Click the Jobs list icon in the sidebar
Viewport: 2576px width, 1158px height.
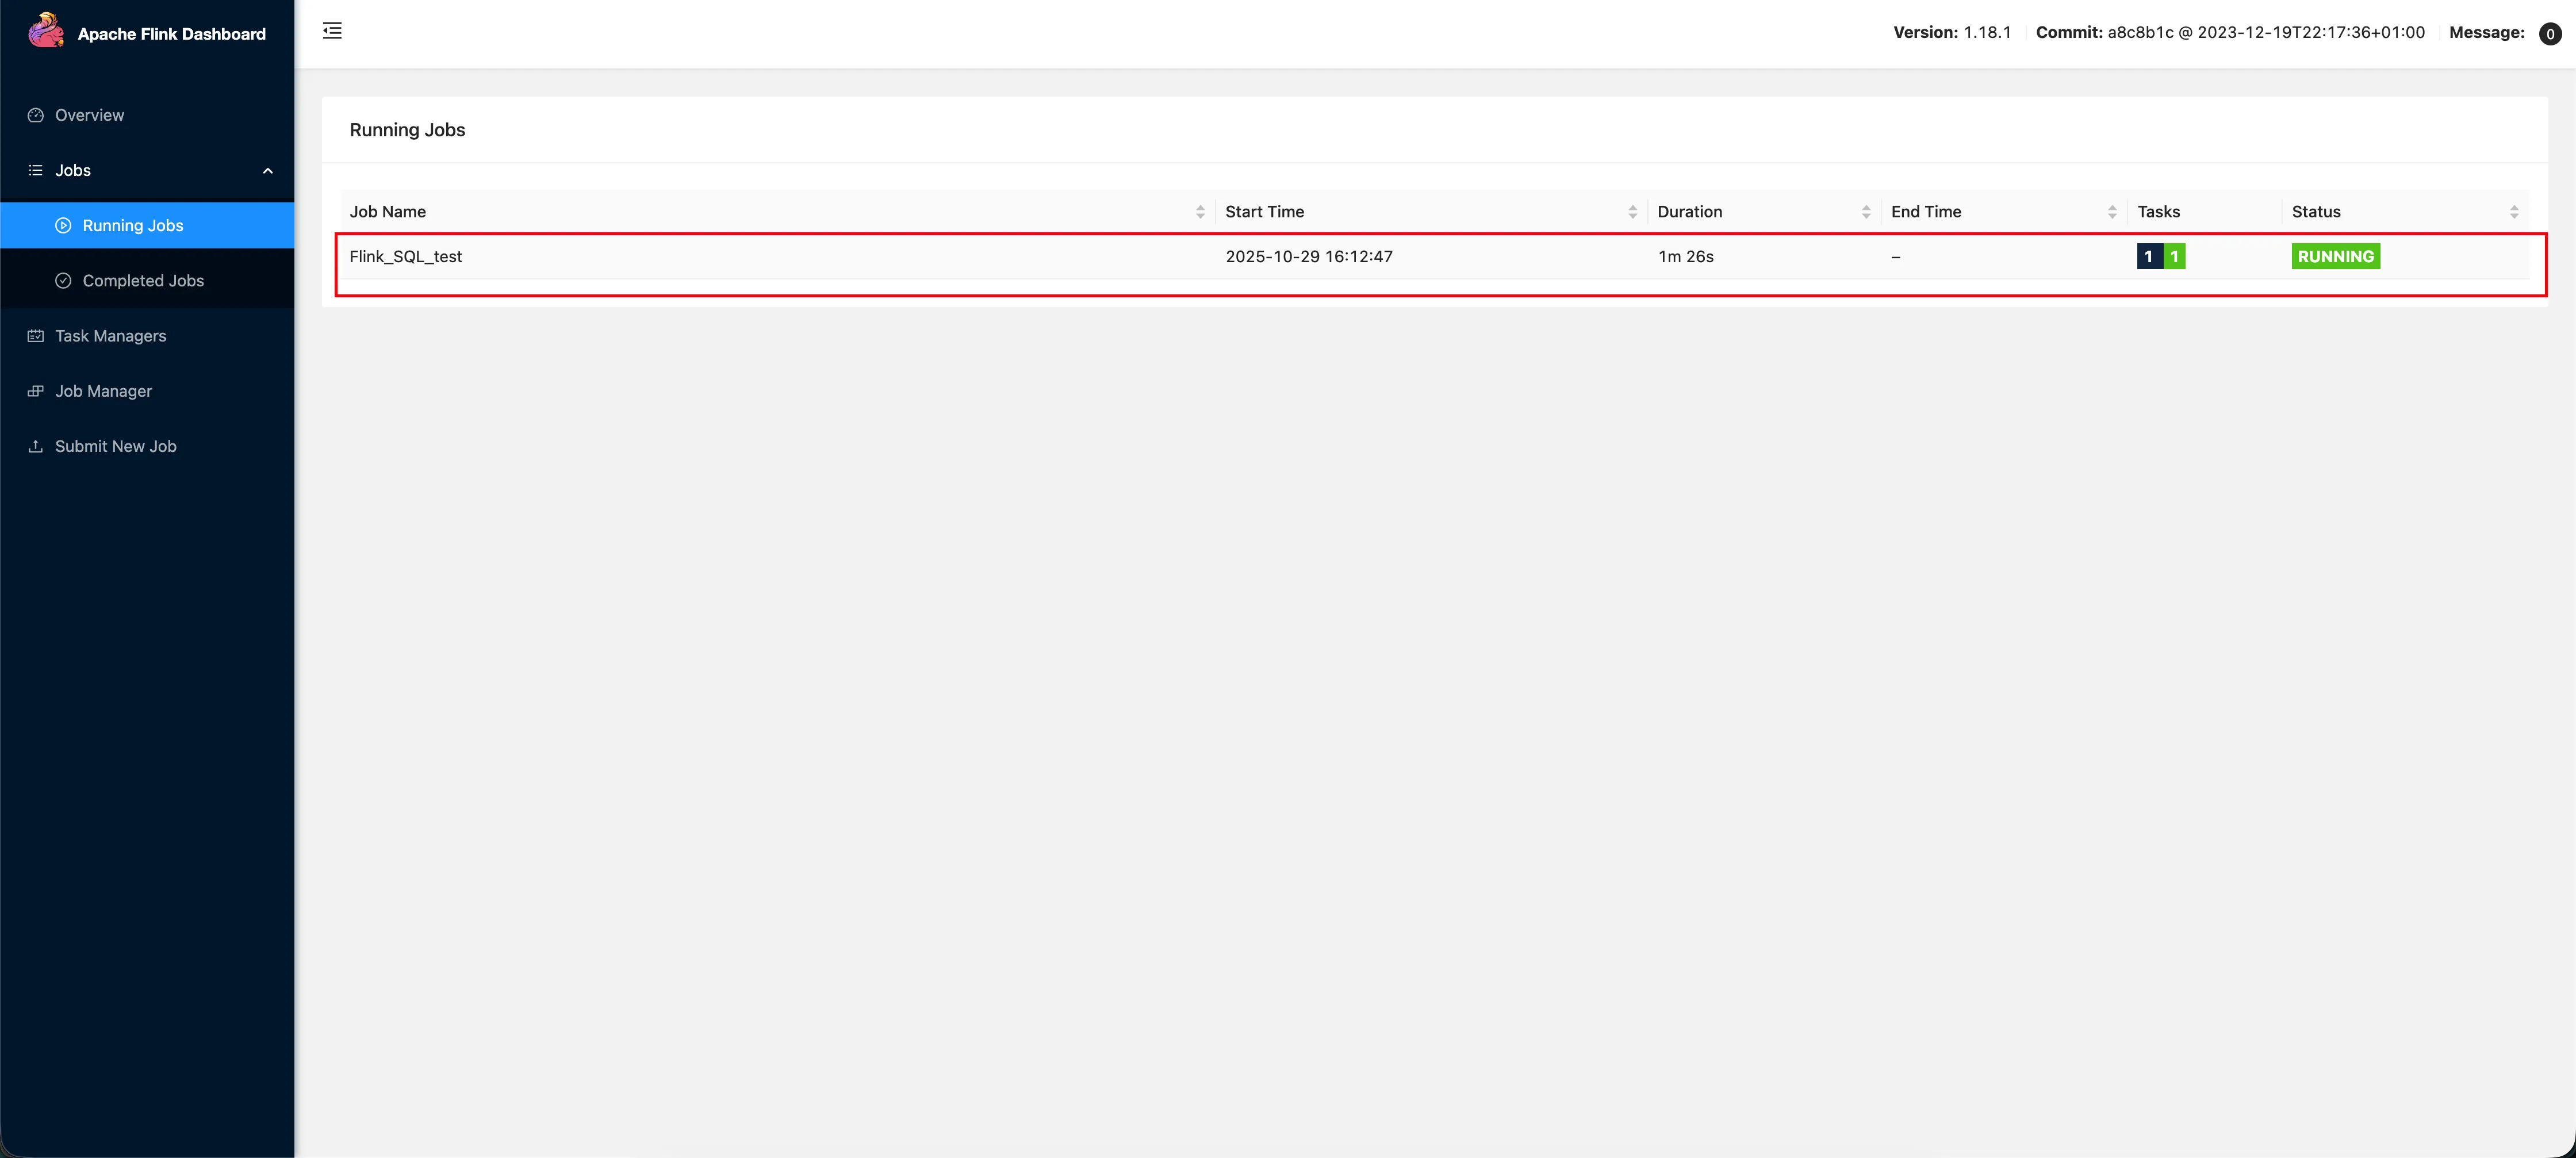point(36,170)
